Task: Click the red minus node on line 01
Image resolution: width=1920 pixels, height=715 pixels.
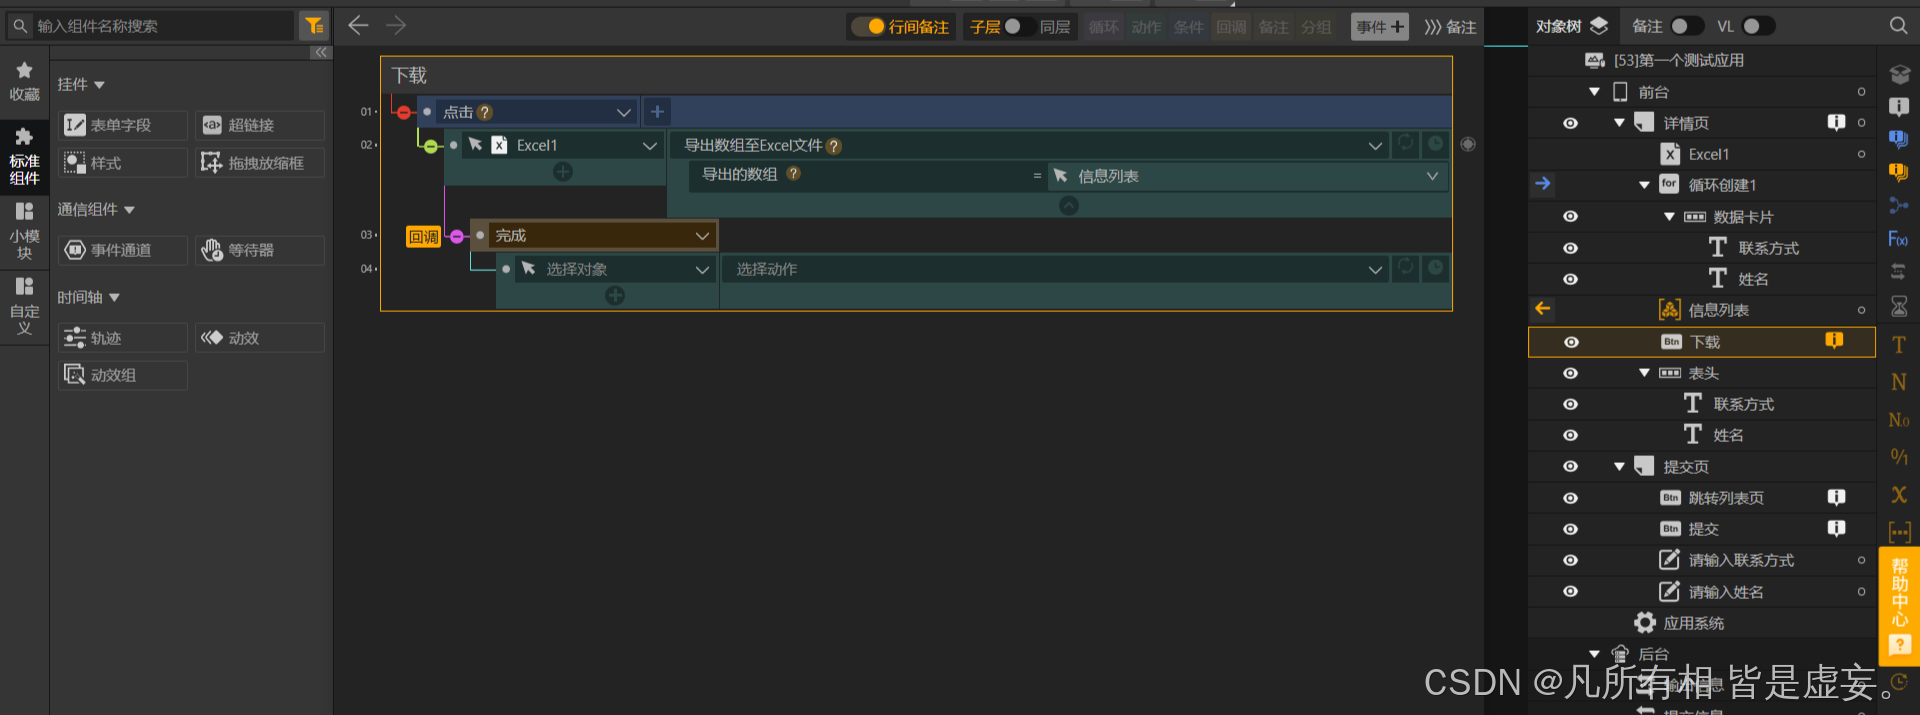Action: click(x=404, y=112)
